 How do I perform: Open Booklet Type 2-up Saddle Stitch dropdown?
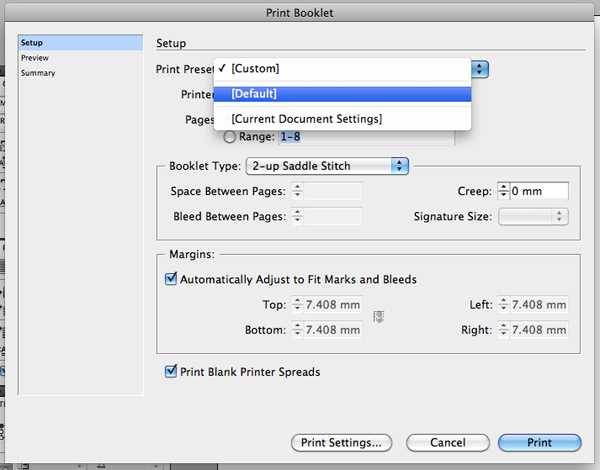click(x=327, y=166)
